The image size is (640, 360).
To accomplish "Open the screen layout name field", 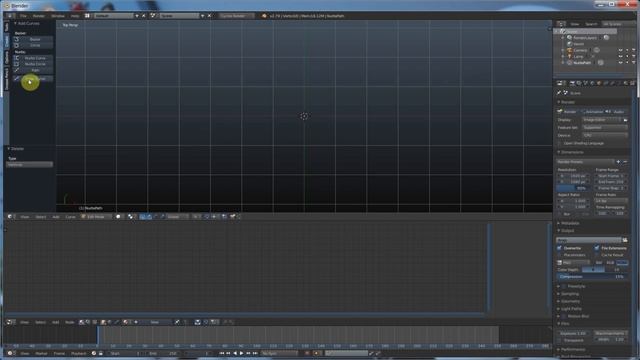I will (x=113, y=16).
